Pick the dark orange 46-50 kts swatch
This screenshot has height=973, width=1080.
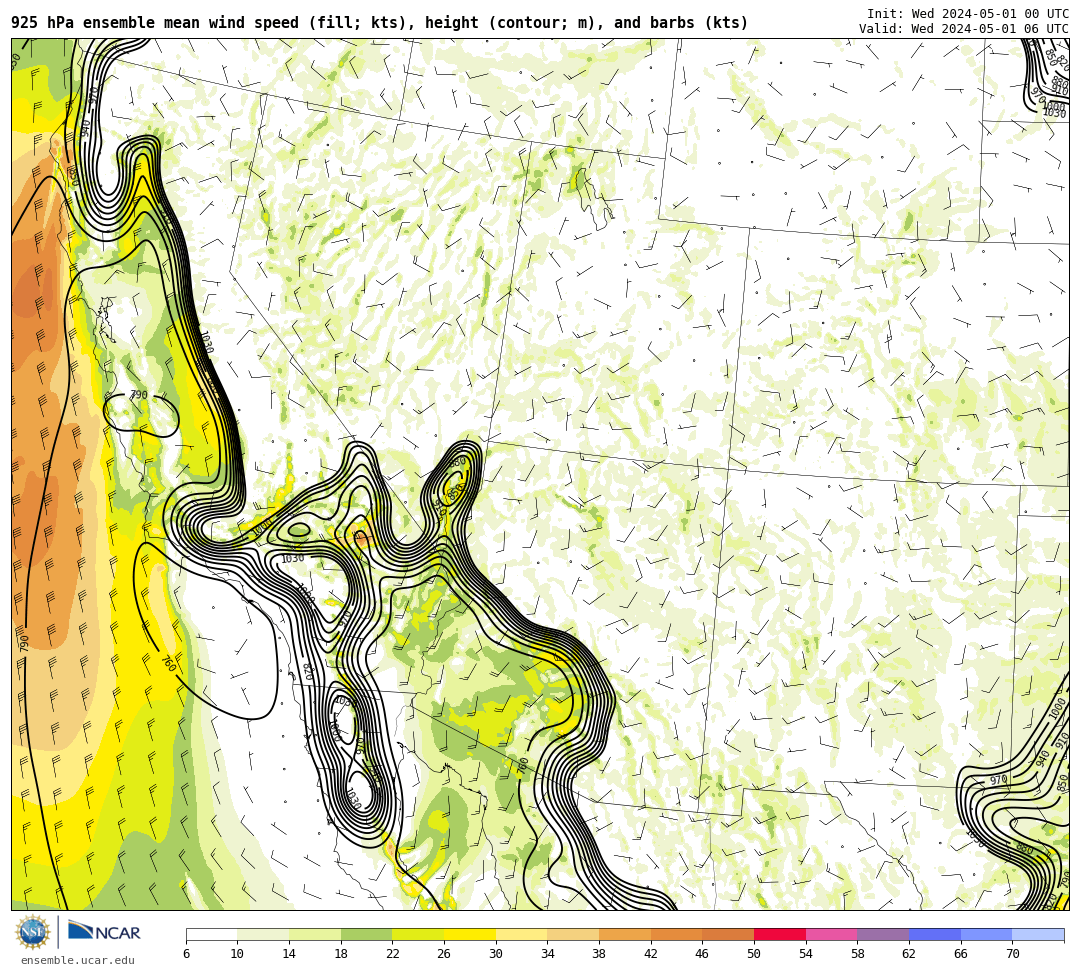click(x=728, y=934)
